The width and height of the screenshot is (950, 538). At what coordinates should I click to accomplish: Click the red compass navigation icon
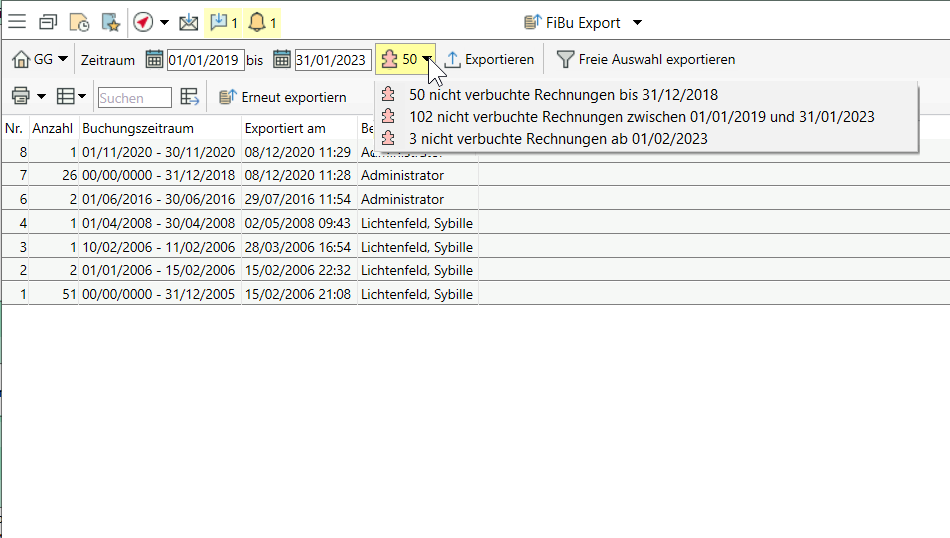pos(143,22)
